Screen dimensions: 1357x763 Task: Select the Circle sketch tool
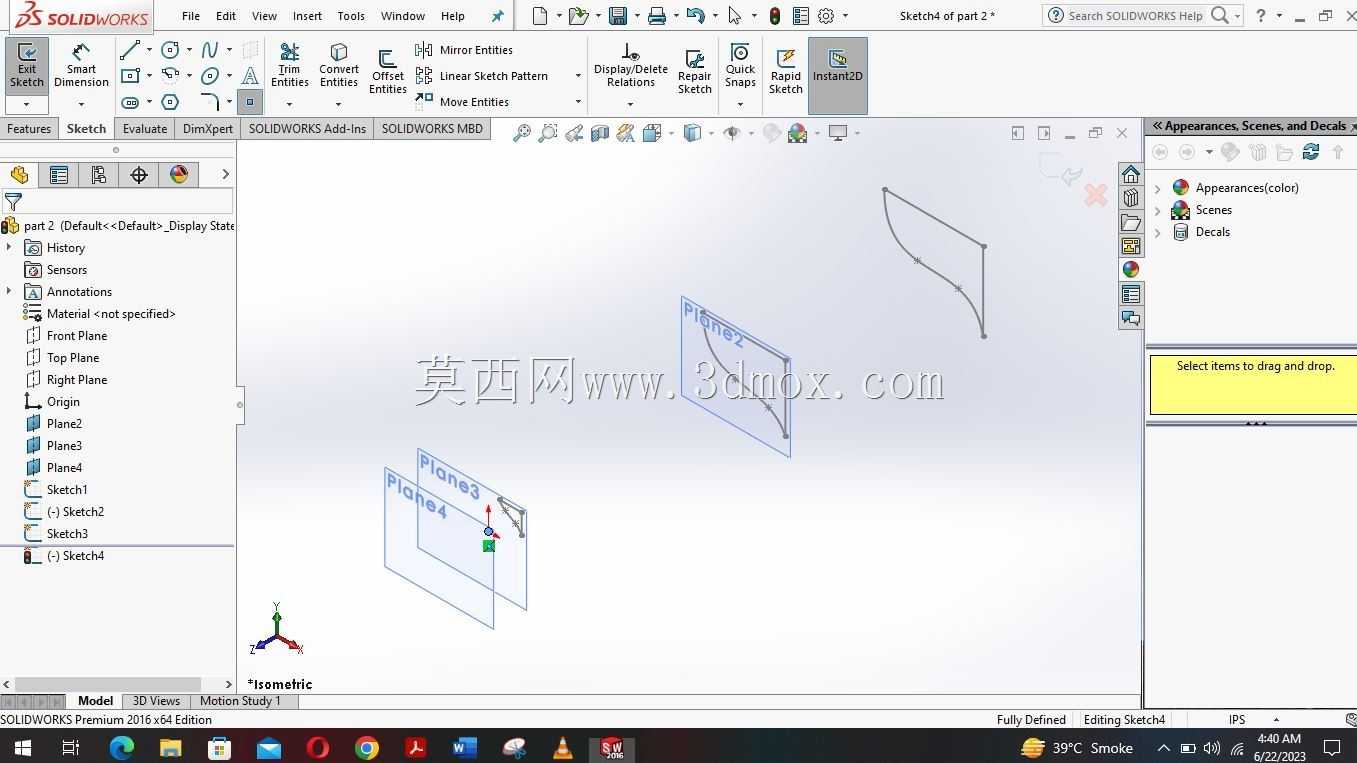coord(171,50)
